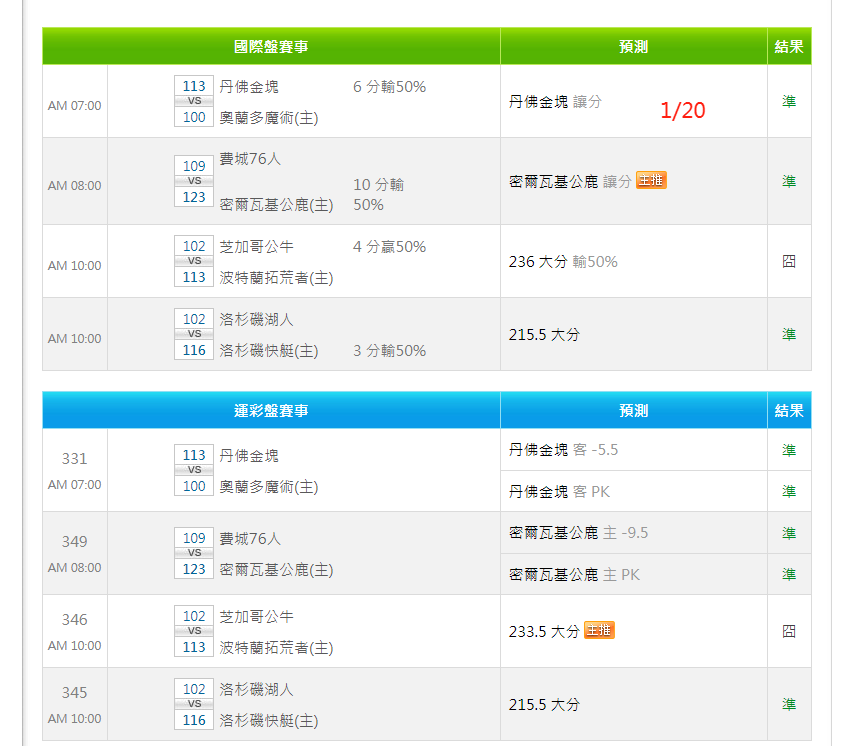The image size is (867, 746).
Task: Click 波特蘭拓荒者(主) in the game 346 row
Action: [276, 648]
